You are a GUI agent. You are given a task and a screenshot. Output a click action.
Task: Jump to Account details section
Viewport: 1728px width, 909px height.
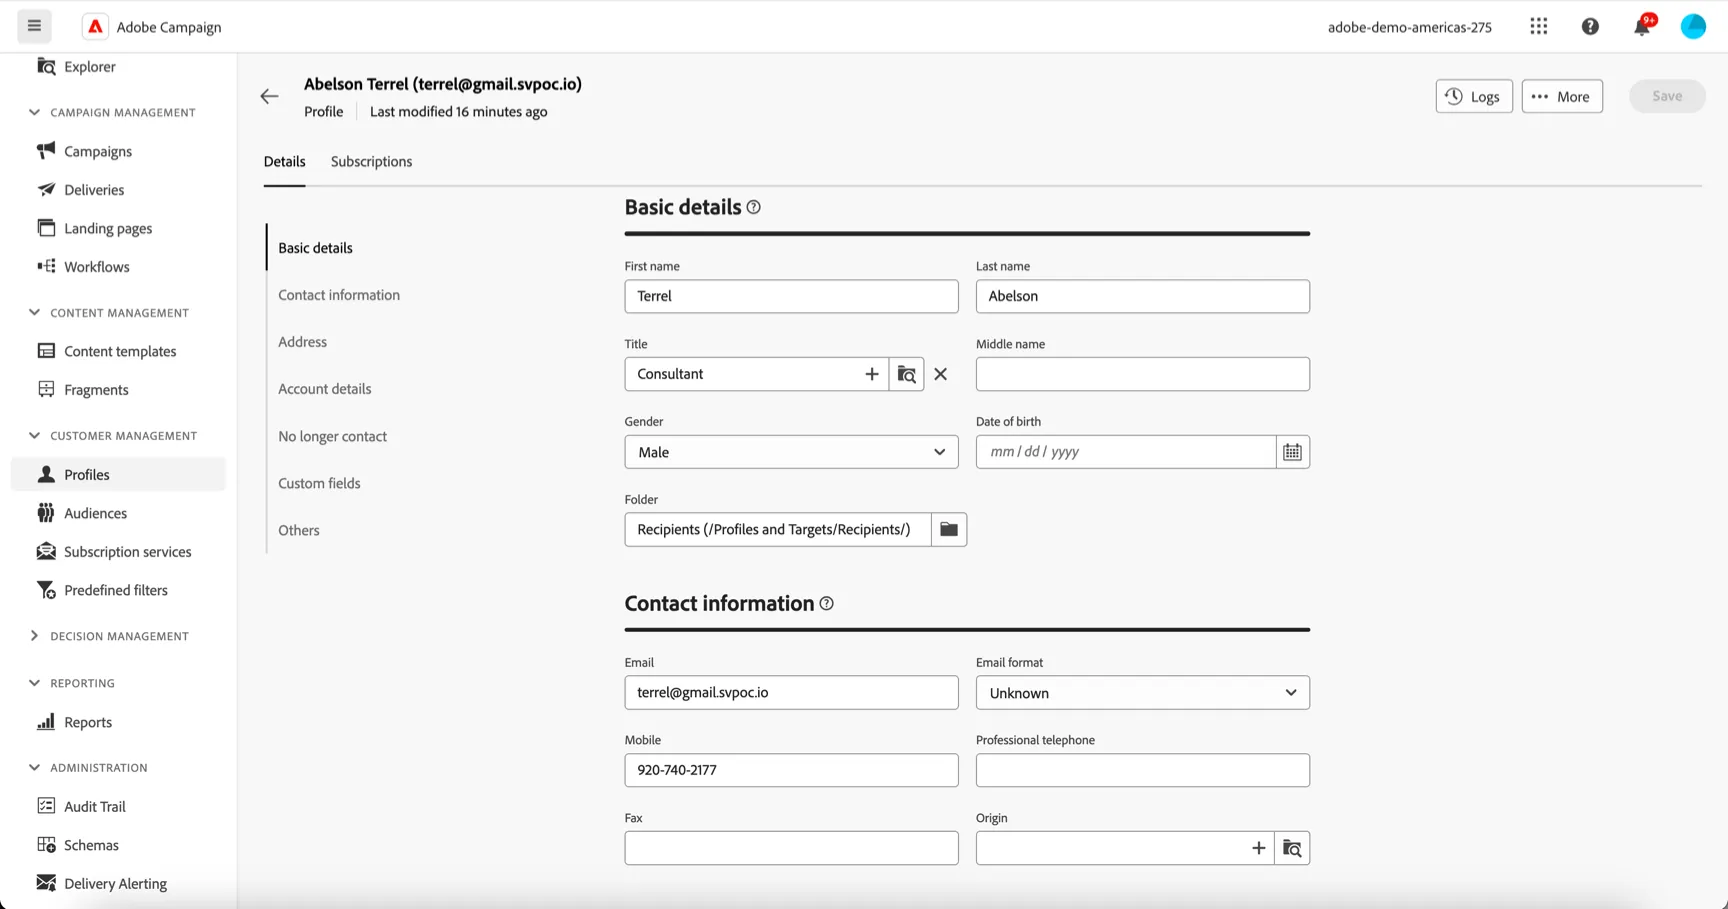[325, 389]
